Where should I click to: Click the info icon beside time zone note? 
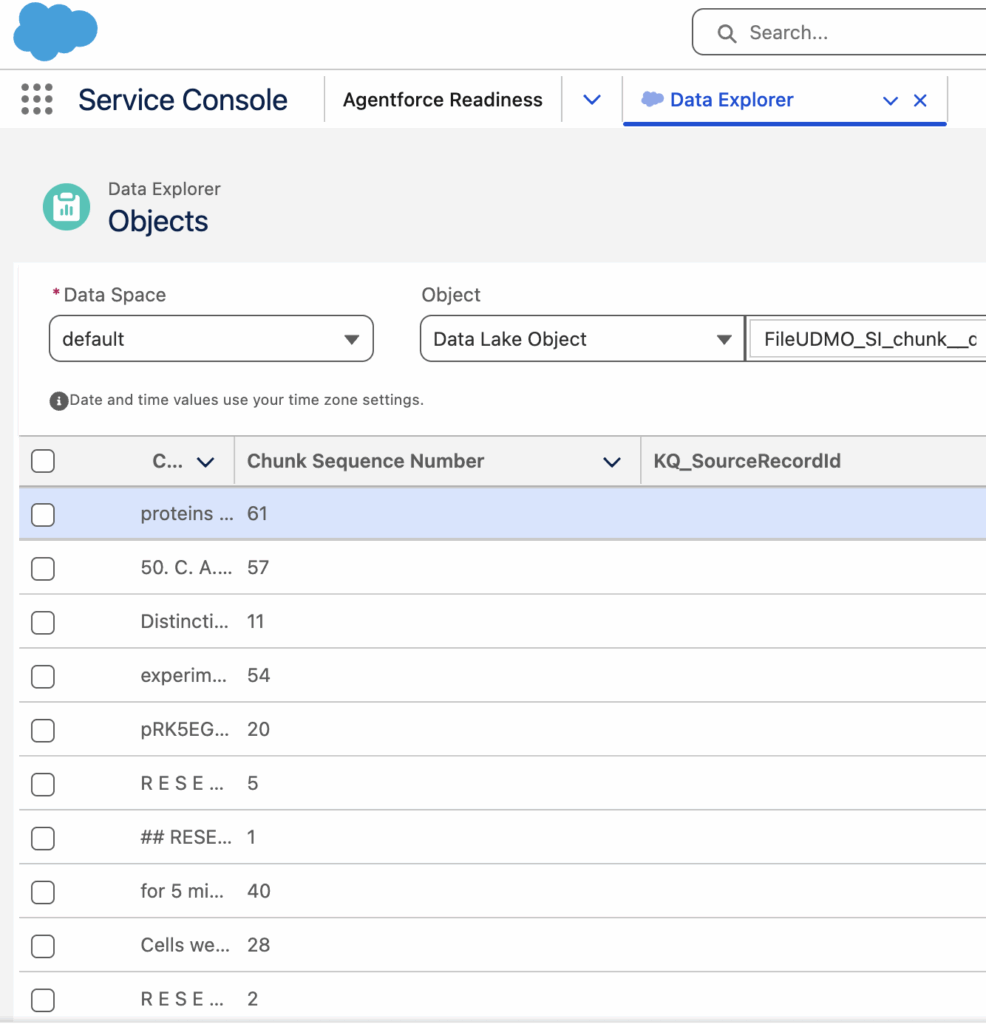click(x=59, y=400)
